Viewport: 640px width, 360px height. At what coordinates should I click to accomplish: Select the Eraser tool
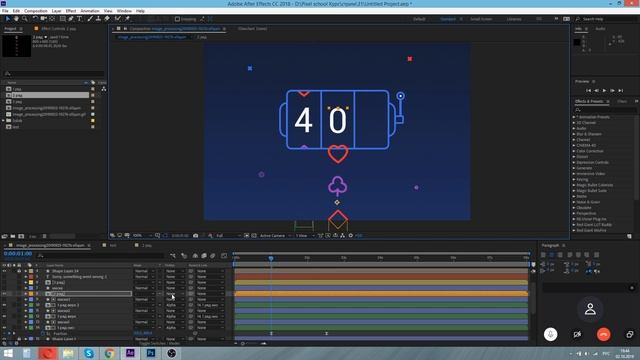click(x=107, y=19)
